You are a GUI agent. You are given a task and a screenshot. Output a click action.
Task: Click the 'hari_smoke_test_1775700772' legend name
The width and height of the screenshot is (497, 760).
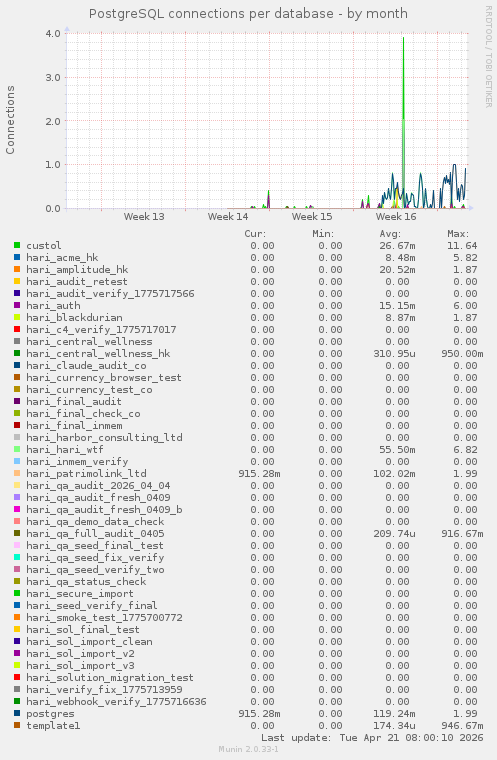[x=104, y=618]
